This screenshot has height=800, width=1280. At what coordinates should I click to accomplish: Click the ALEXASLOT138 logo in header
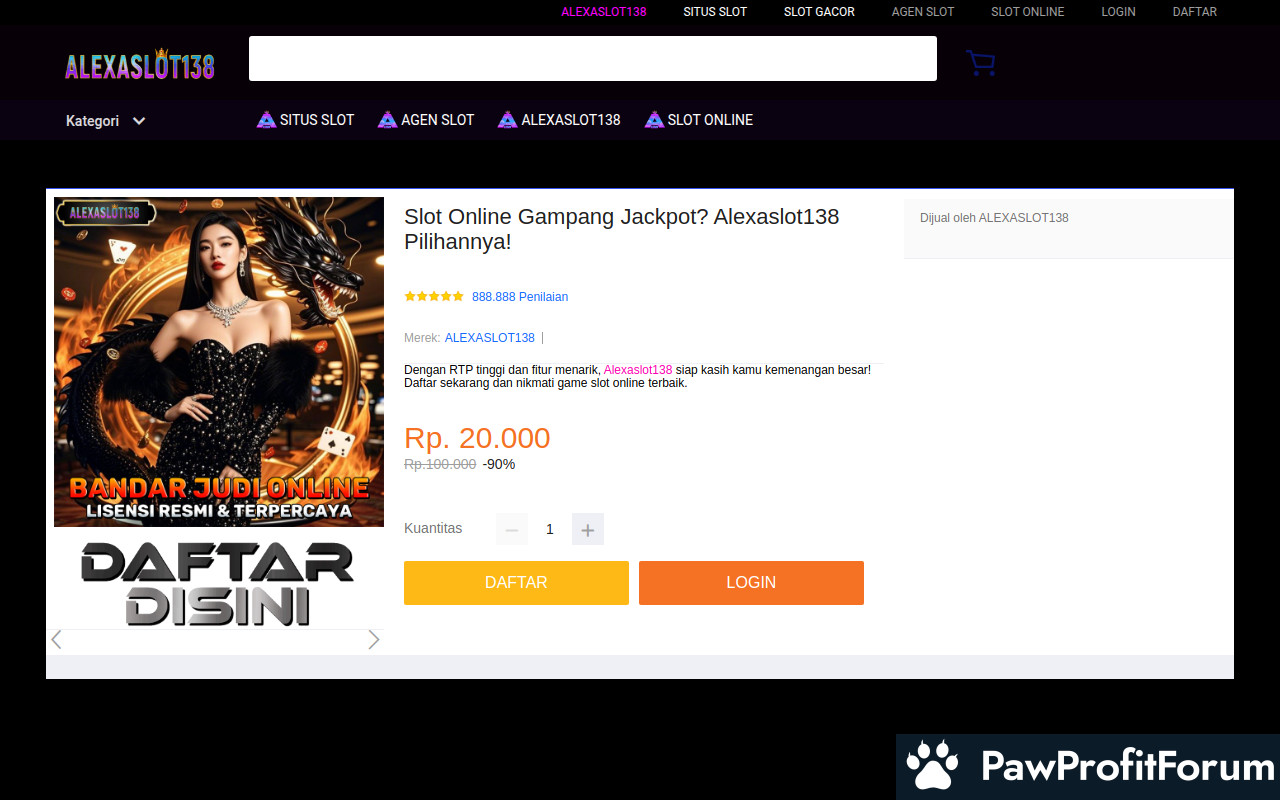[140, 66]
